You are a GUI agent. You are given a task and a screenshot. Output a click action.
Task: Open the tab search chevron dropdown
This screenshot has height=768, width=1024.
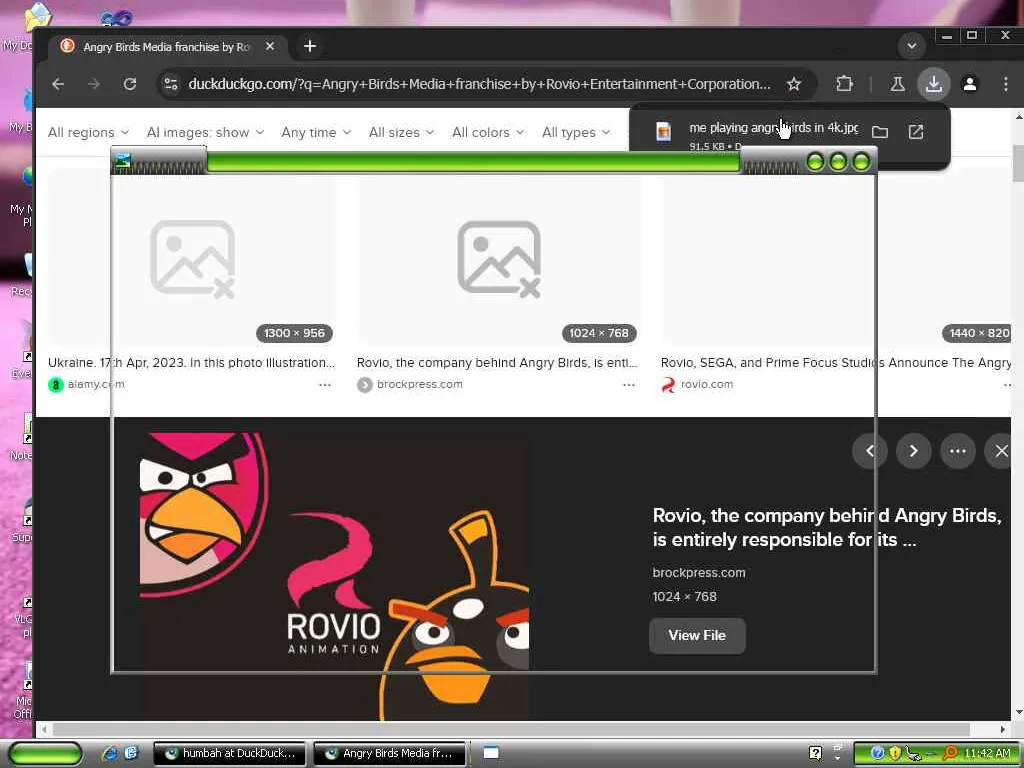912,46
